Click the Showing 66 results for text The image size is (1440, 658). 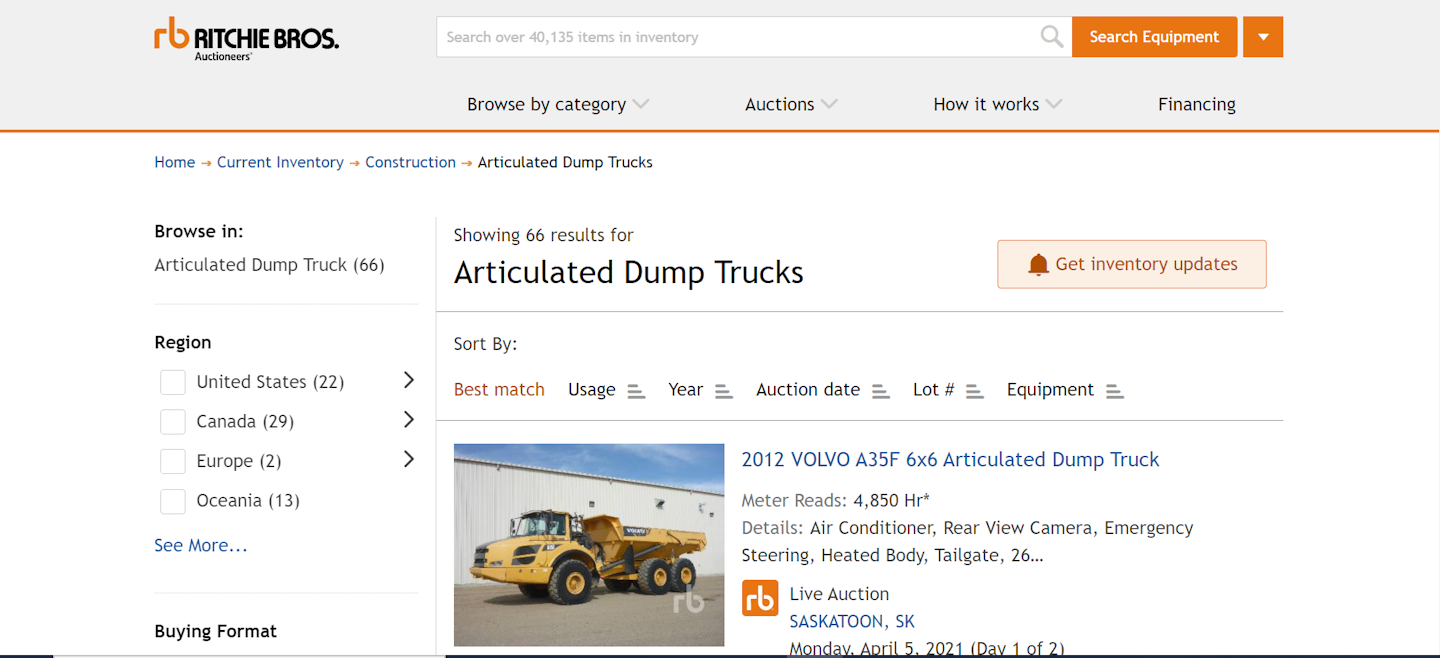tap(544, 235)
